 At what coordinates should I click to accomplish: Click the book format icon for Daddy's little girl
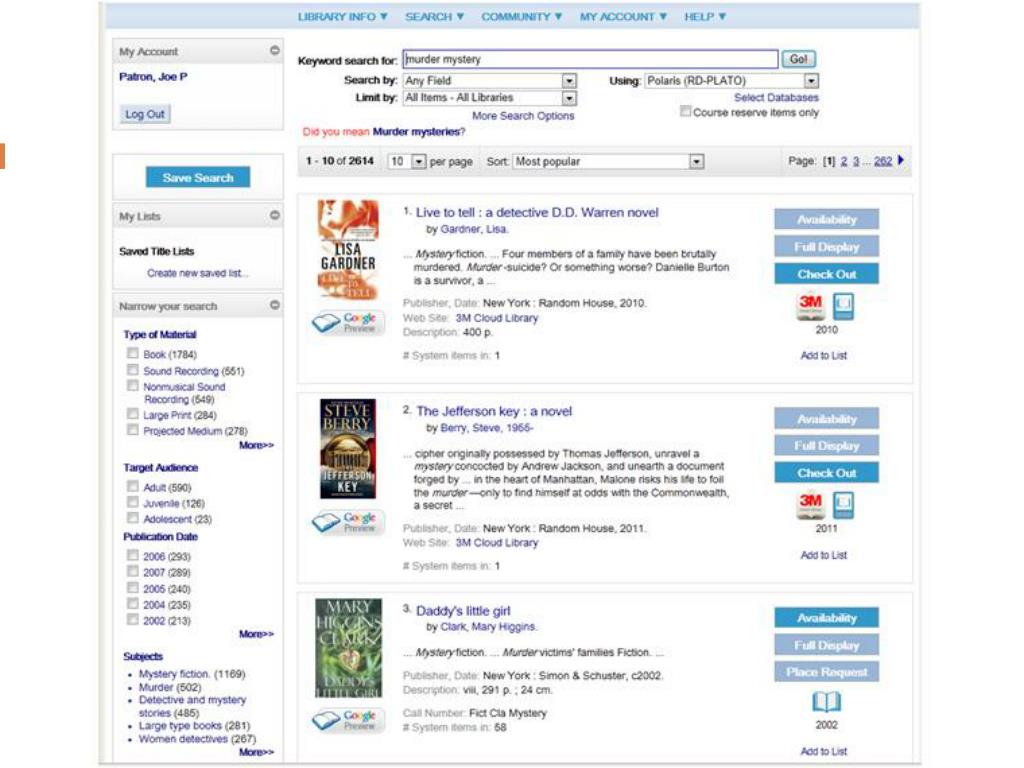coord(826,703)
